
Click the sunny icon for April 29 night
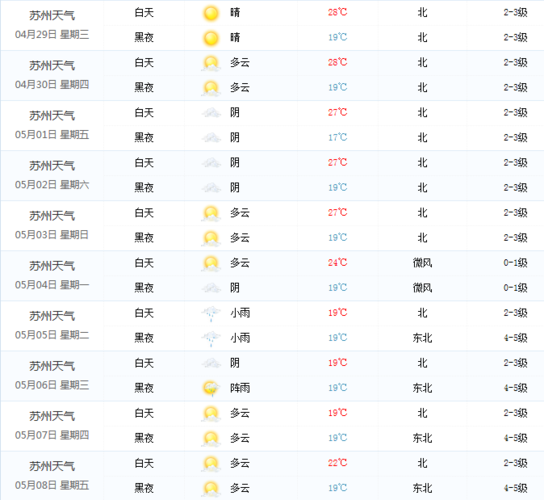(x=211, y=38)
